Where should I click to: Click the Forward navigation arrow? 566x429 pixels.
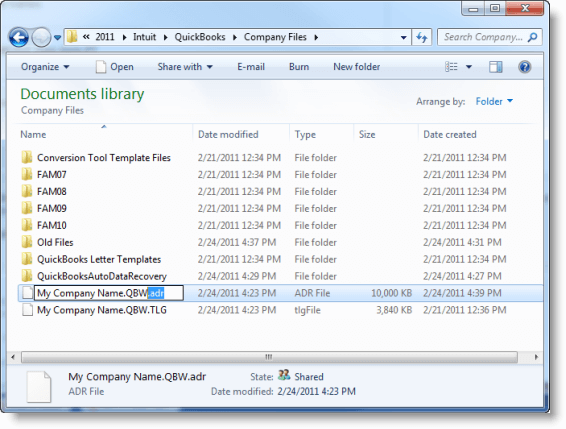click(x=41, y=37)
